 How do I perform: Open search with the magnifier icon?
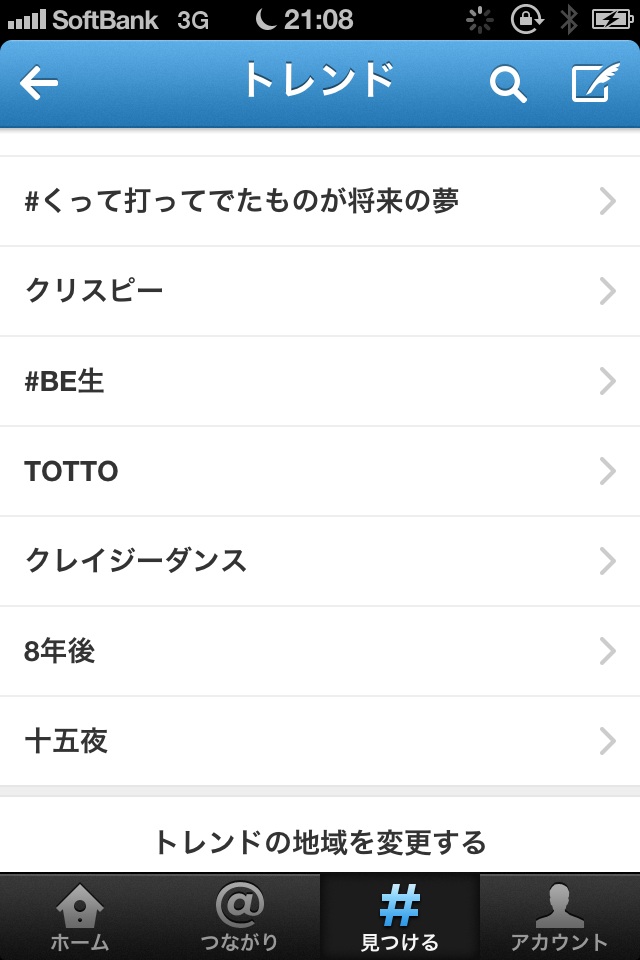[x=508, y=85]
